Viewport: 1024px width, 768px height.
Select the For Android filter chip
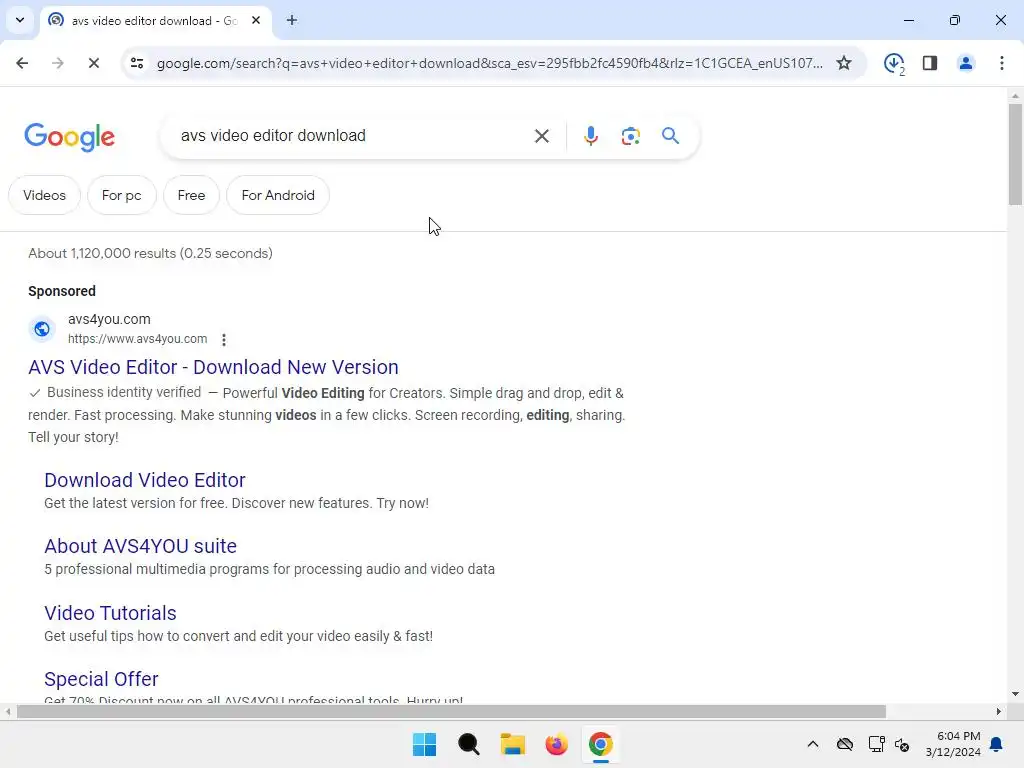[278, 195]
